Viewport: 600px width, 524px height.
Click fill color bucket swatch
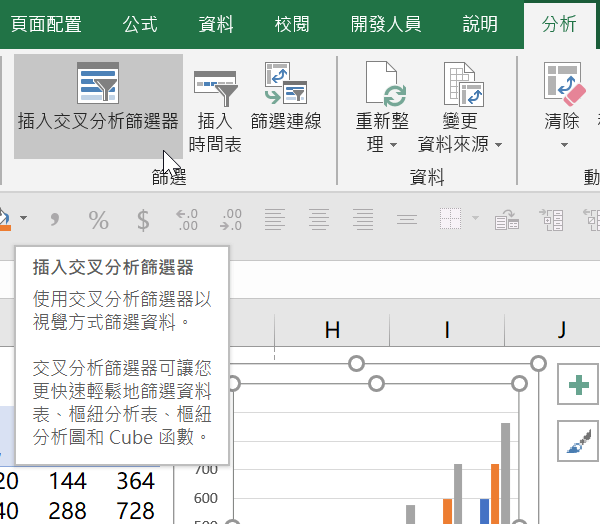5,220
